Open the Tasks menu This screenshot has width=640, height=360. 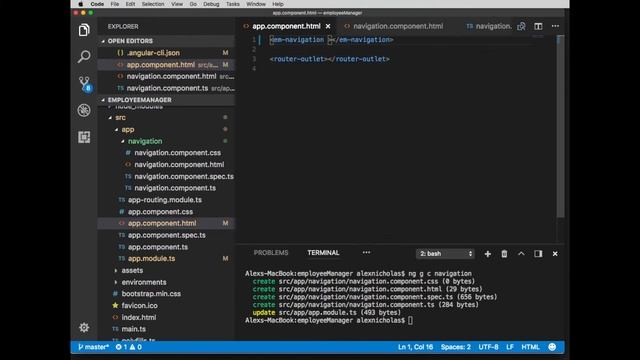coord(233,4)
